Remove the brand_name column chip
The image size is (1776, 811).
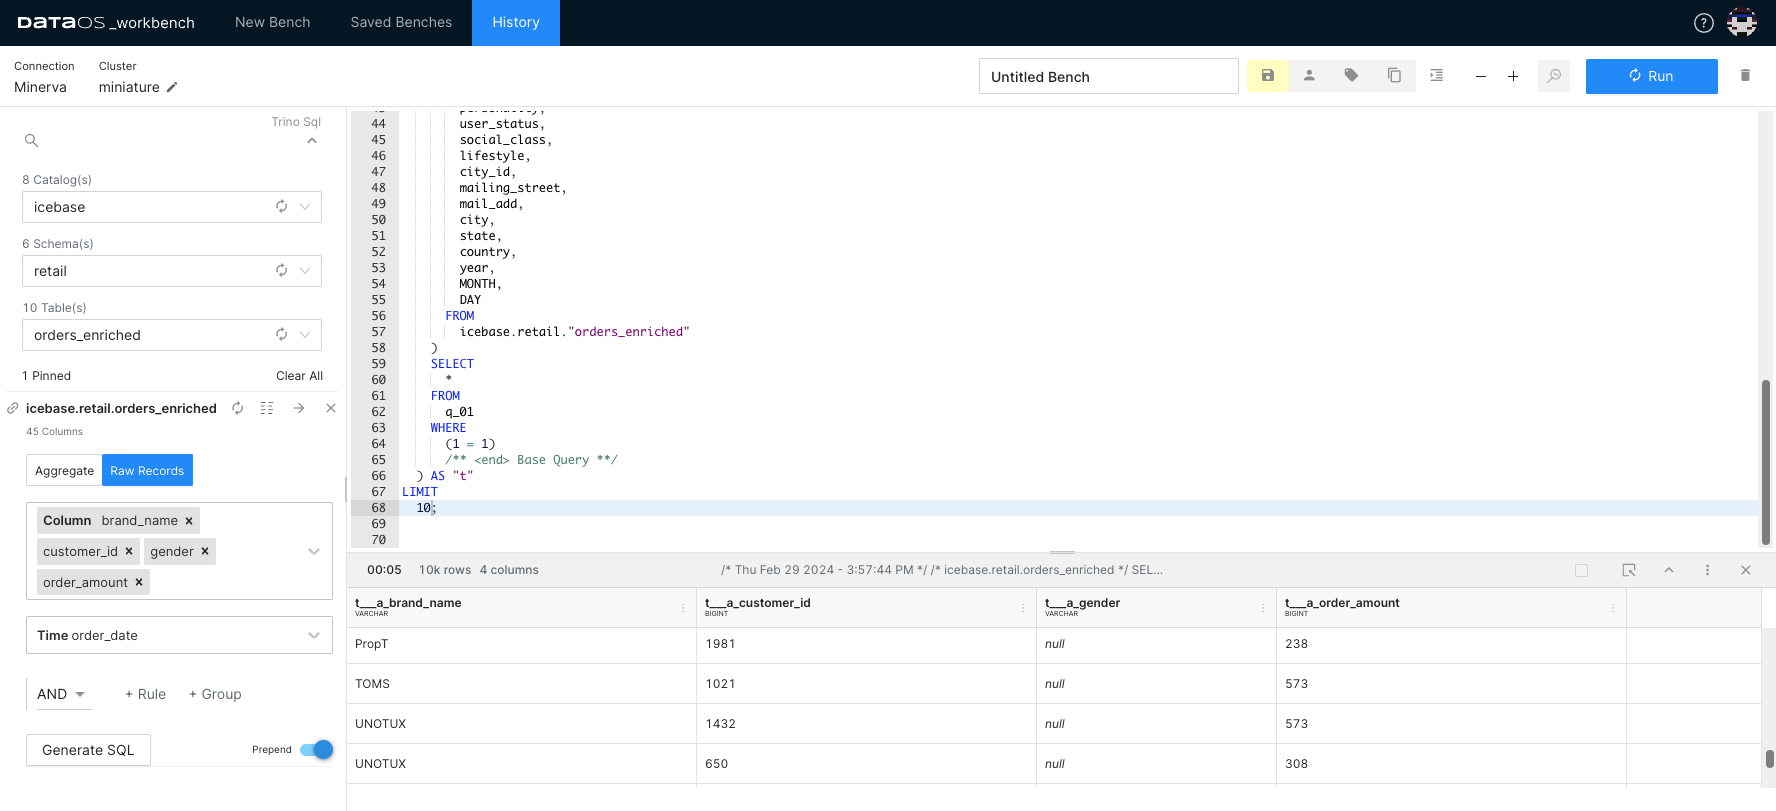[x=189, y=521]
